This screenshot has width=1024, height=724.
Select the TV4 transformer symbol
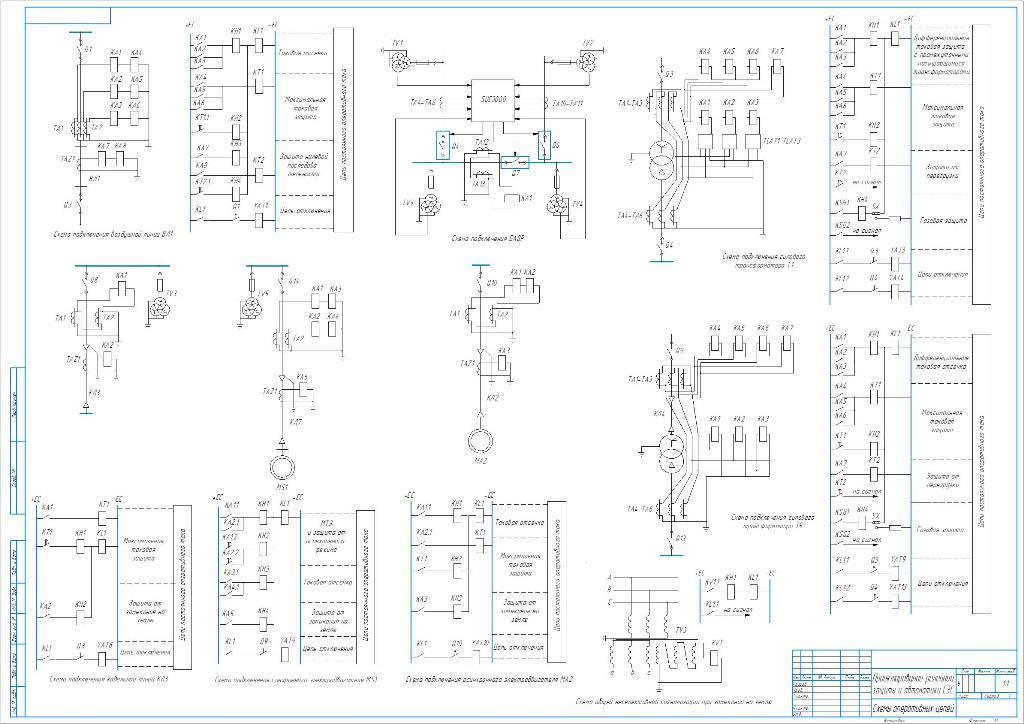pos(557,204)
